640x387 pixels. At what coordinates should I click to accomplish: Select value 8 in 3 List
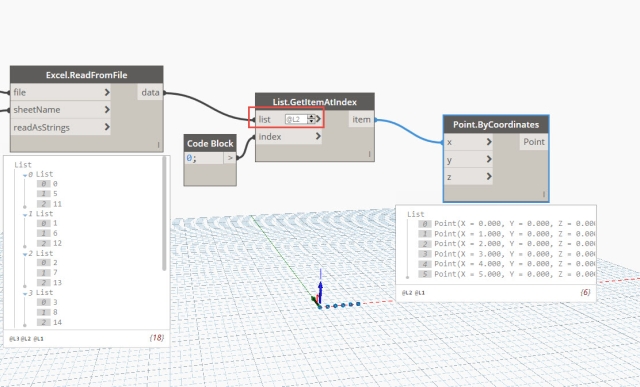coord(55,312)
